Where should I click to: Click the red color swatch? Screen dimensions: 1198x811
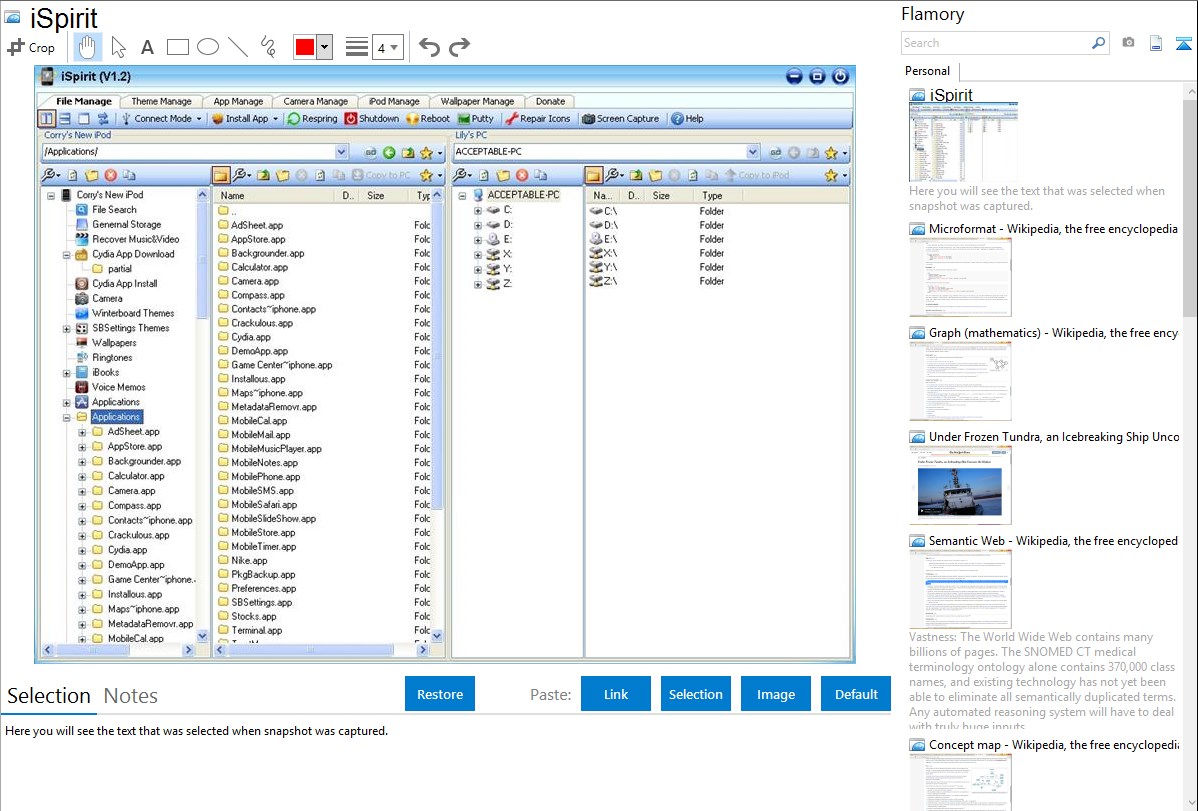click(x=305, y=47)
